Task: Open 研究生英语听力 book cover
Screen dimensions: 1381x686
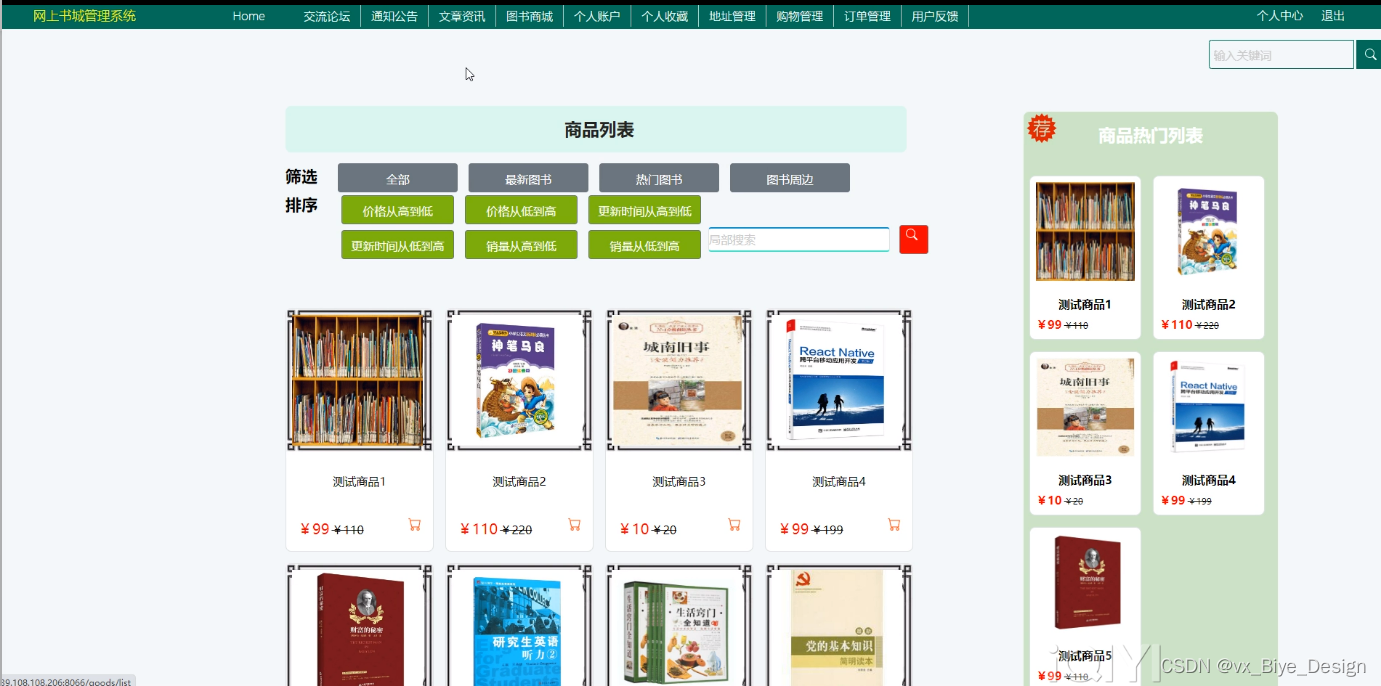Action: (519, 626)
